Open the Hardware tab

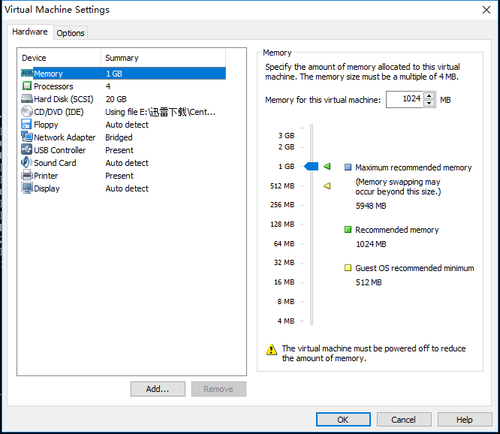30,32
